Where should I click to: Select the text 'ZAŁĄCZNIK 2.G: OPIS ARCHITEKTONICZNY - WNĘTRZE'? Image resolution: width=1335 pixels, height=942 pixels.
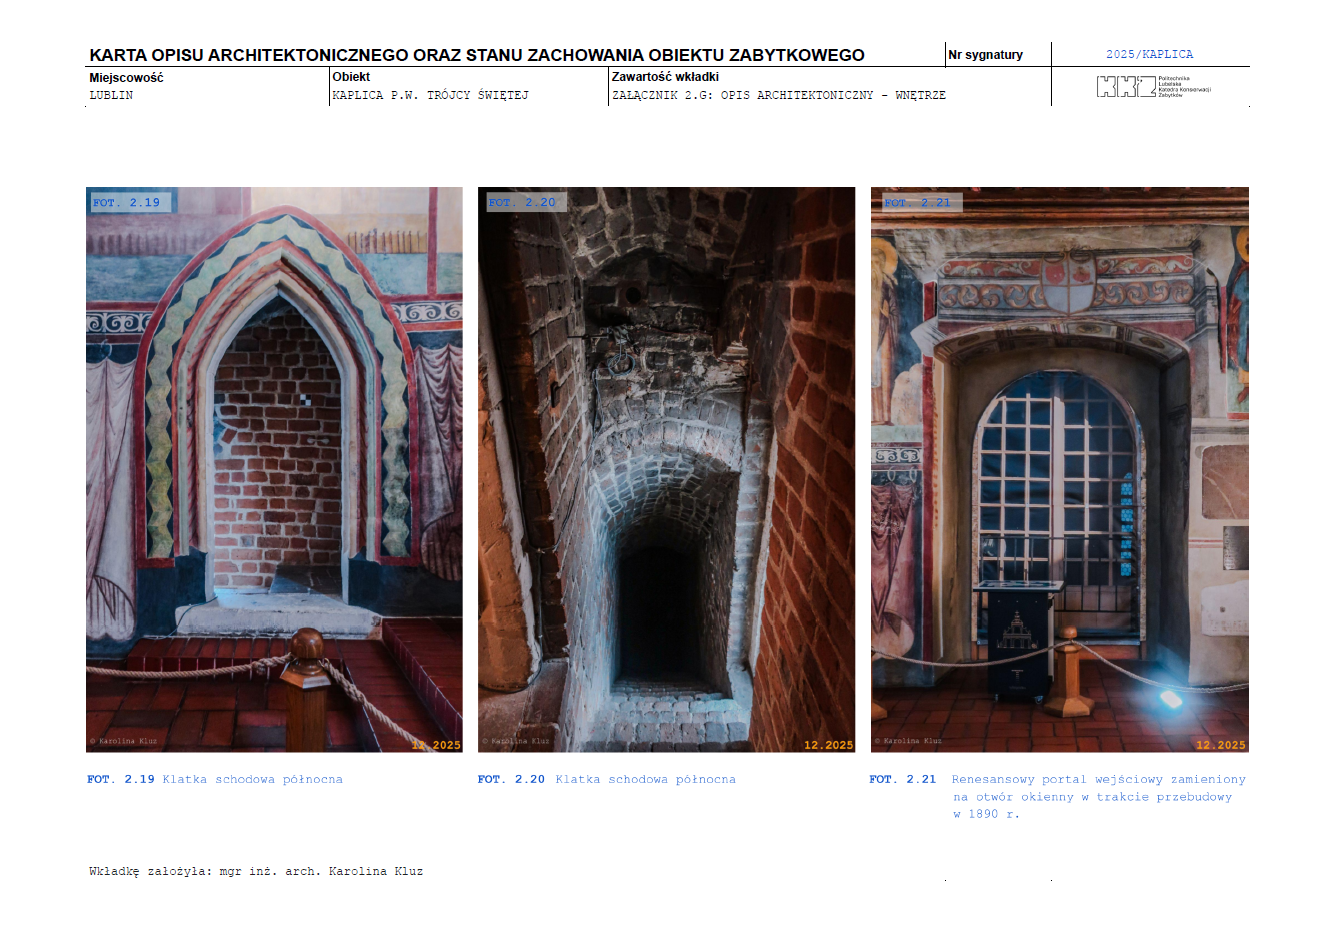(x=778, y=95)
